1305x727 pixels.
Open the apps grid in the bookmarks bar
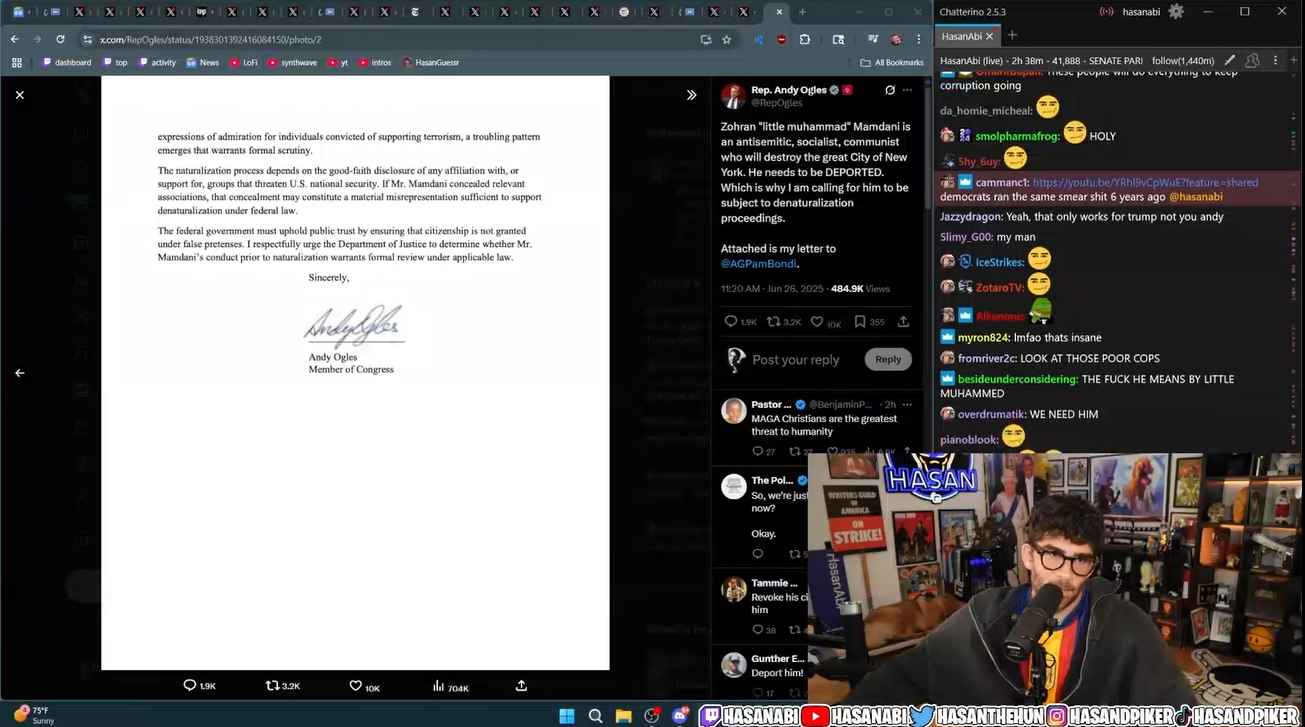pos(16,62)
